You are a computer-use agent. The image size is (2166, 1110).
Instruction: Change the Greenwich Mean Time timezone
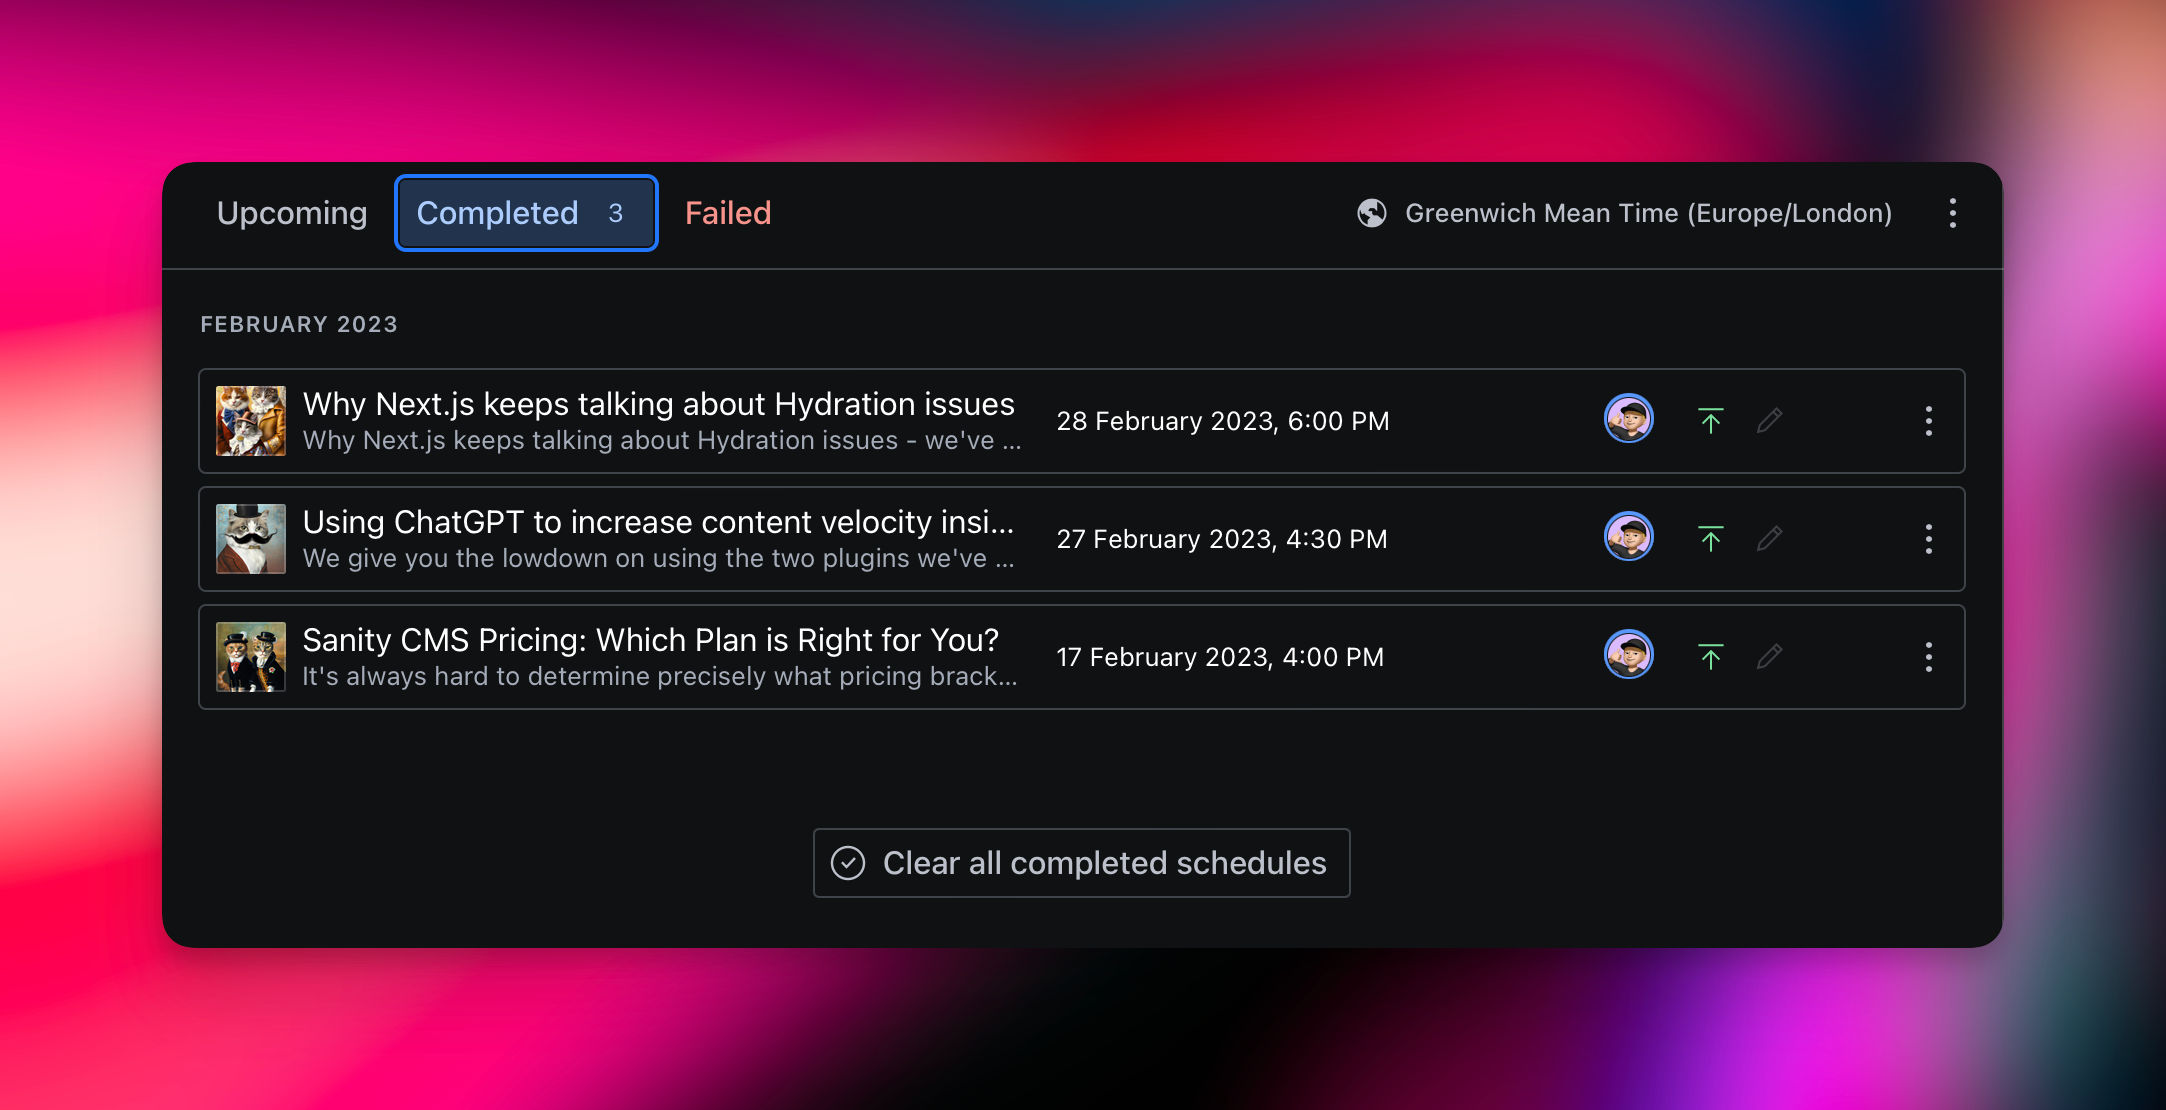click(x=1648, y=213)
